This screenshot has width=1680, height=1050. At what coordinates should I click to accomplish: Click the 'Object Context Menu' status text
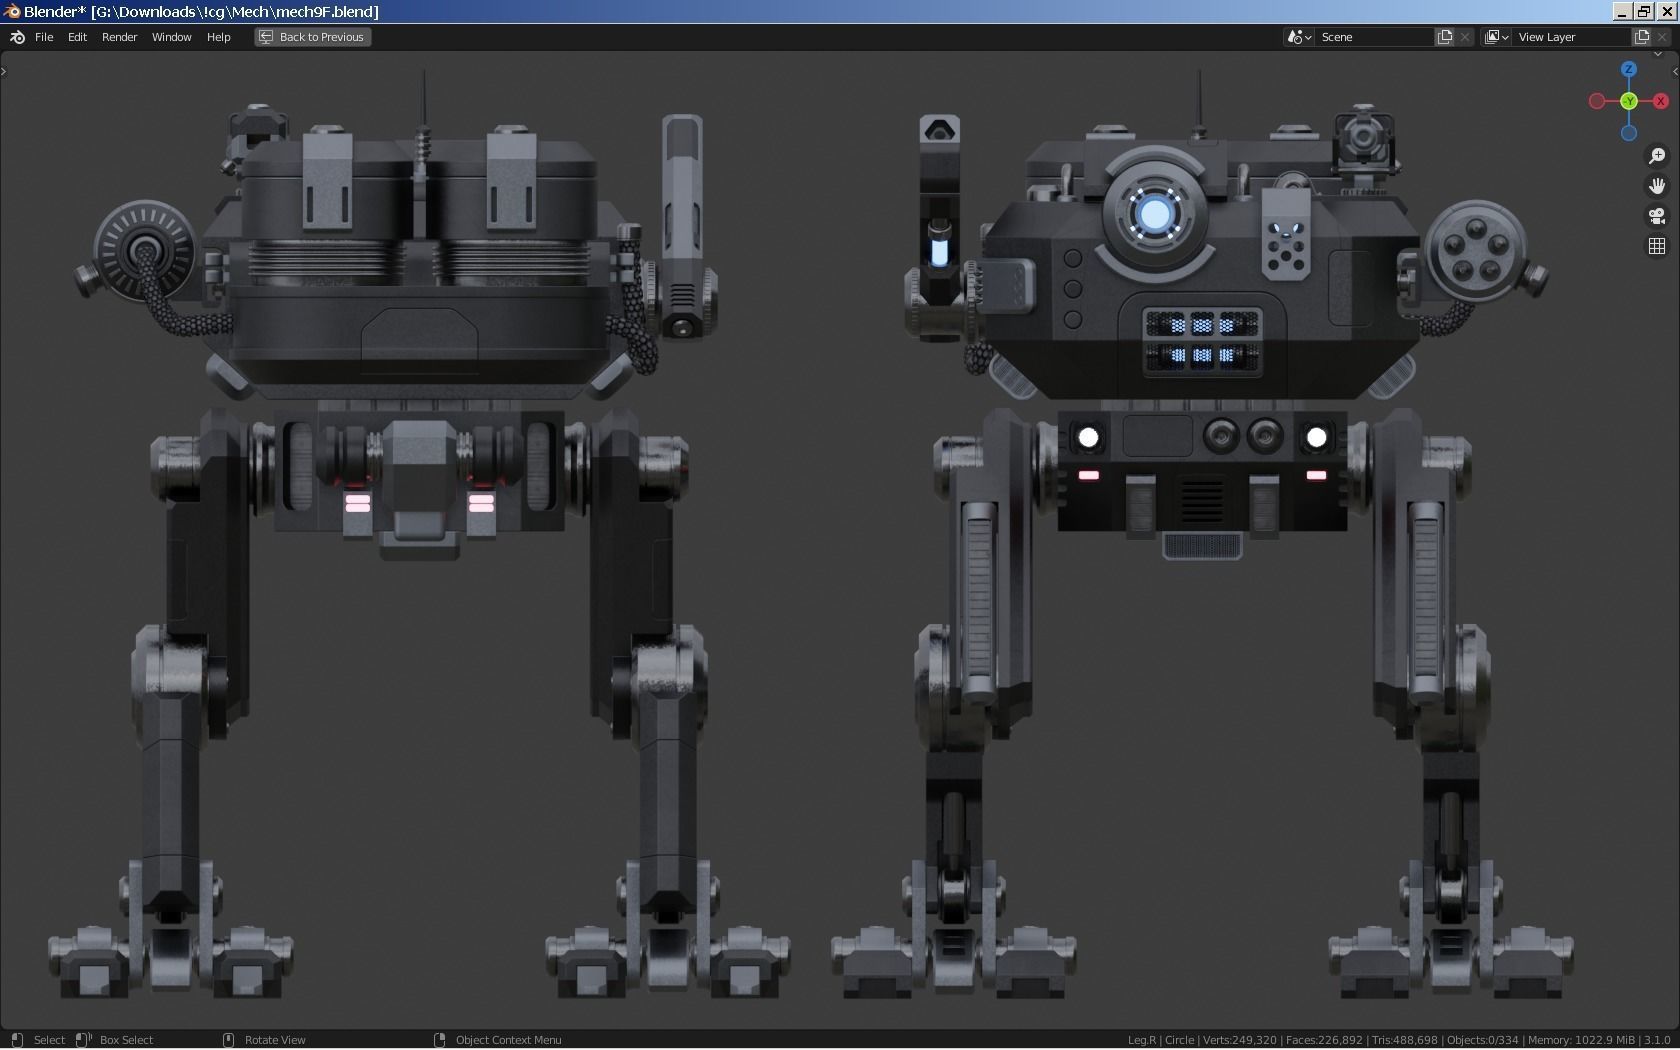508,1040
